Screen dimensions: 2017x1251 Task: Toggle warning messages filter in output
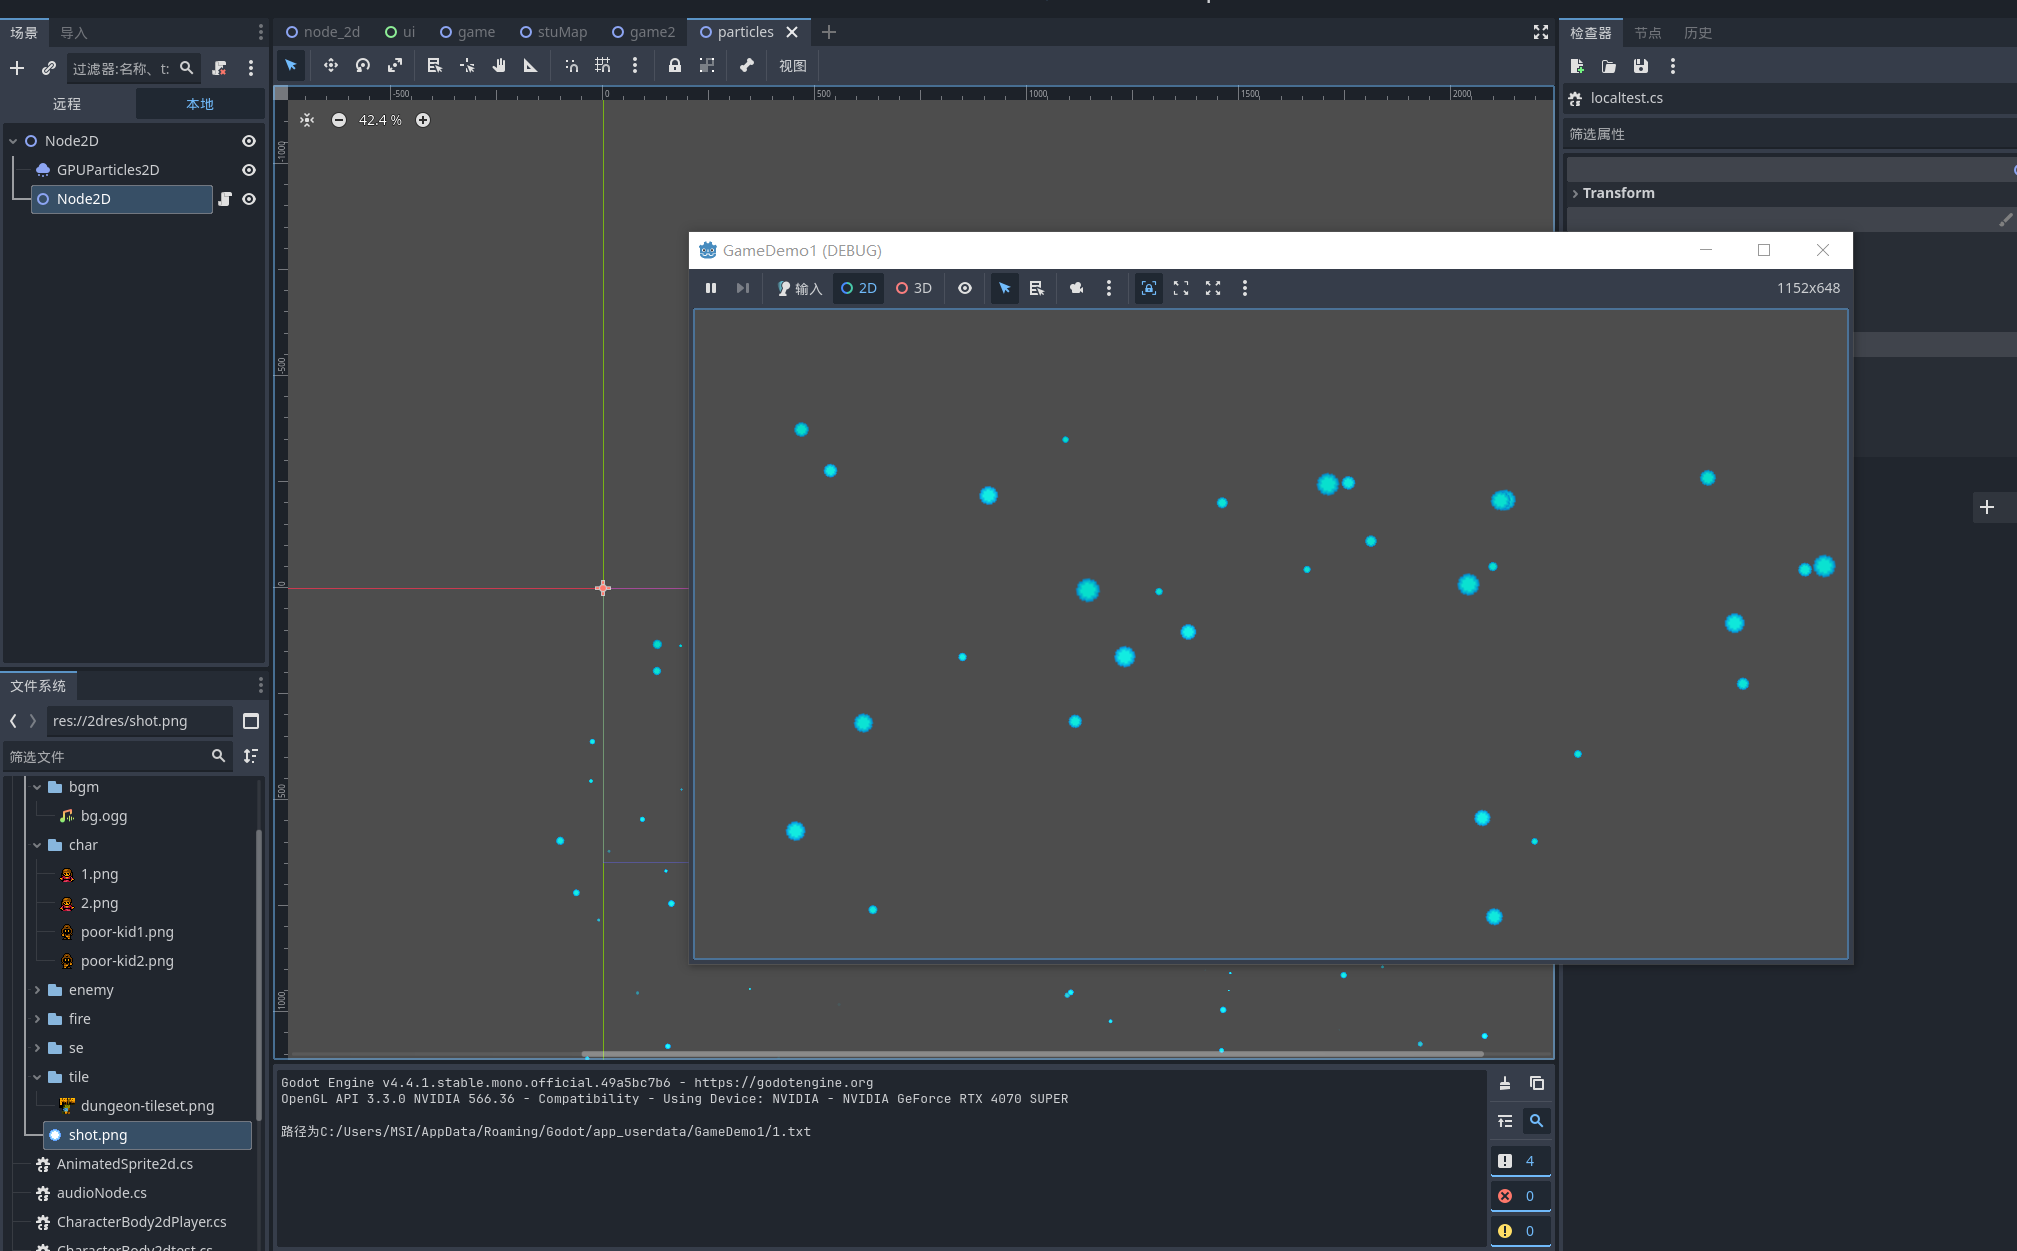1519,1231
